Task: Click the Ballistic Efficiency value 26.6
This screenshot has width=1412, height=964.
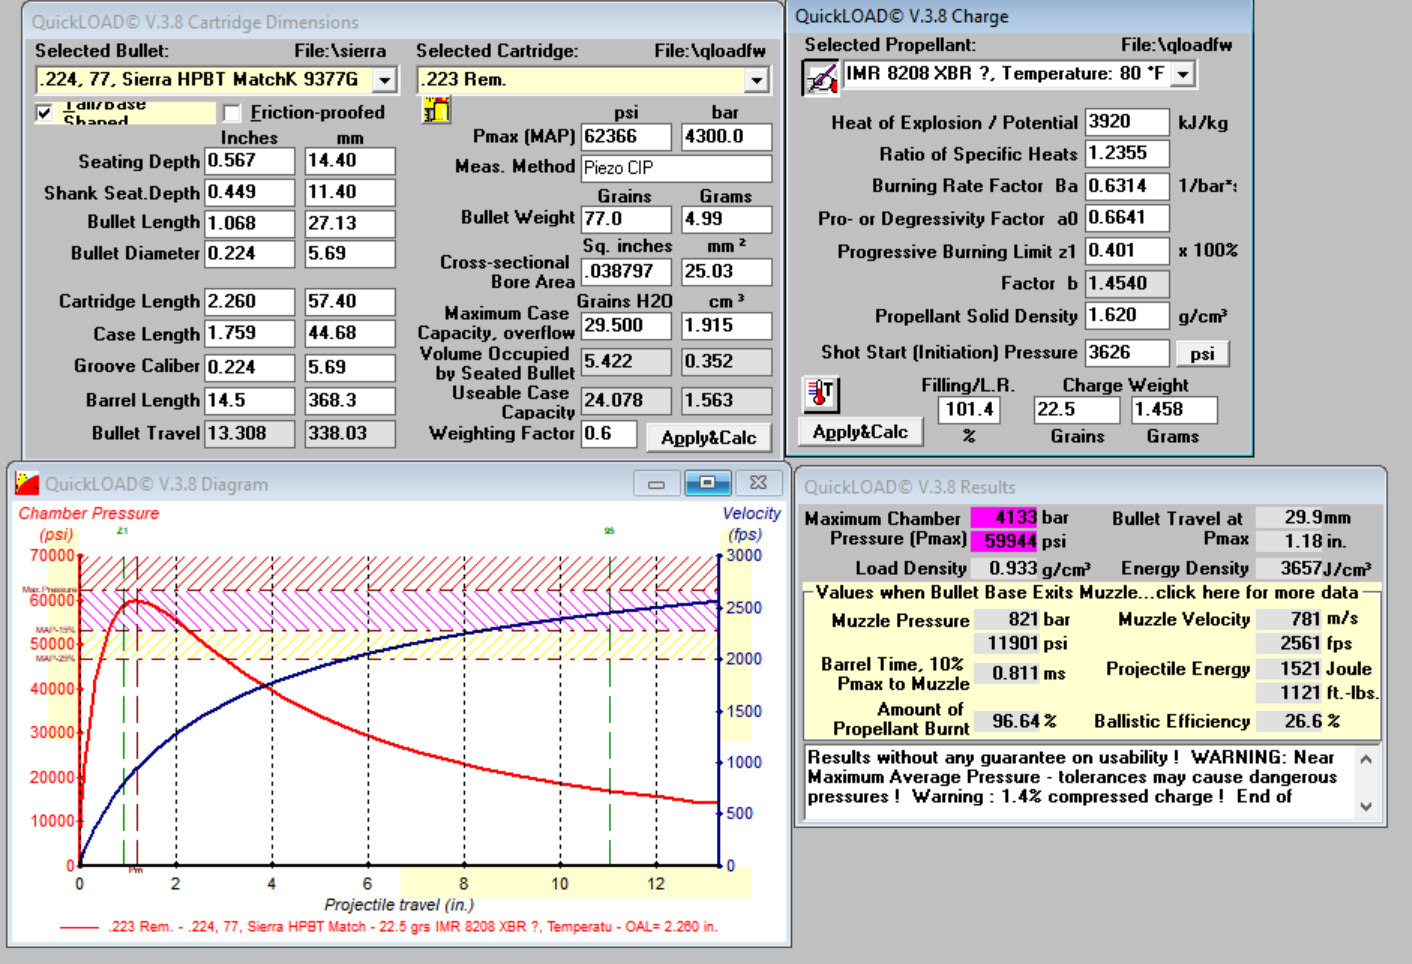Action: point(1290,721)
